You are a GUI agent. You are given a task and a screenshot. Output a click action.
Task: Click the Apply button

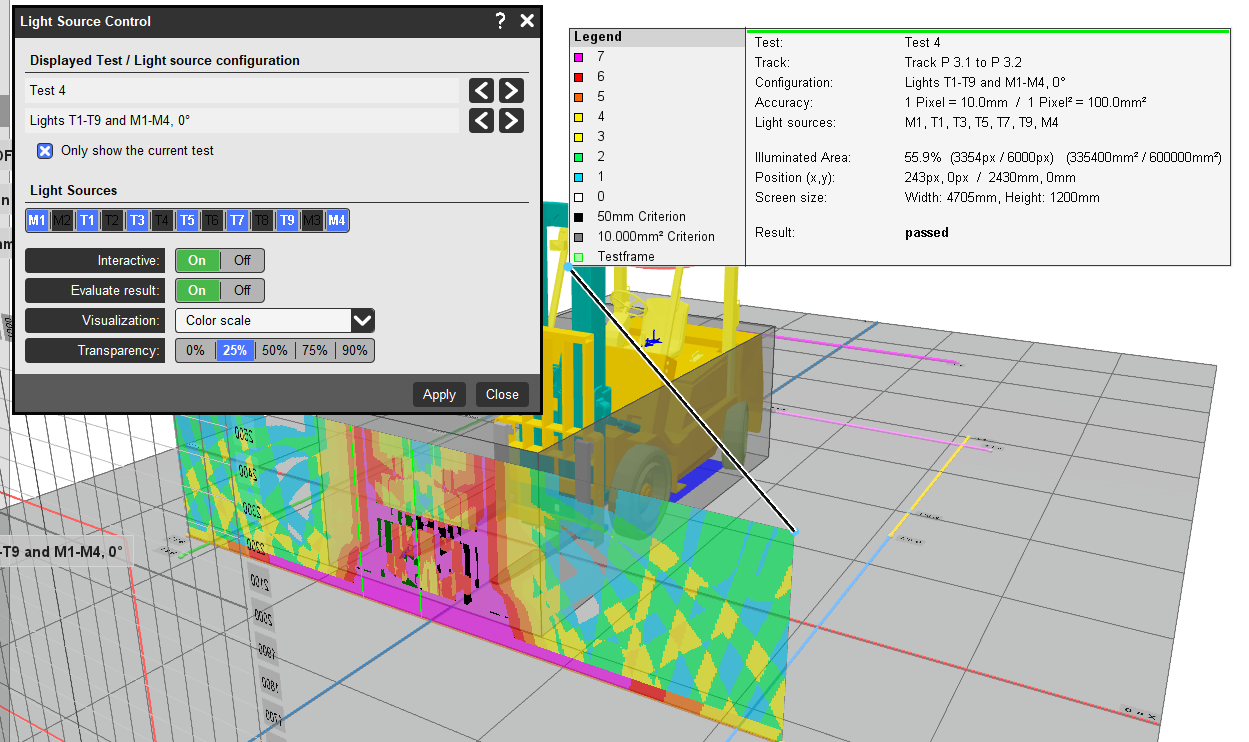pyautogui.click(x=439, y=395)
